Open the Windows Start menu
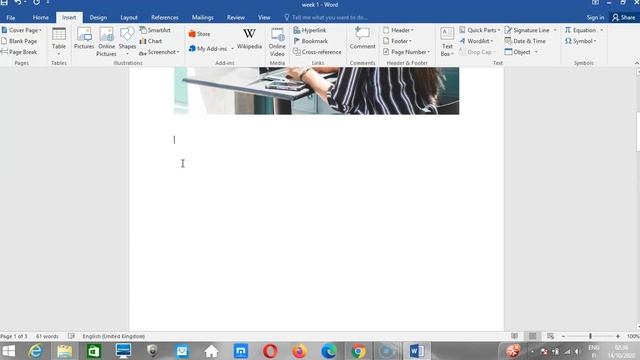The height and width of the screenshot is (360, 640). 9,351
